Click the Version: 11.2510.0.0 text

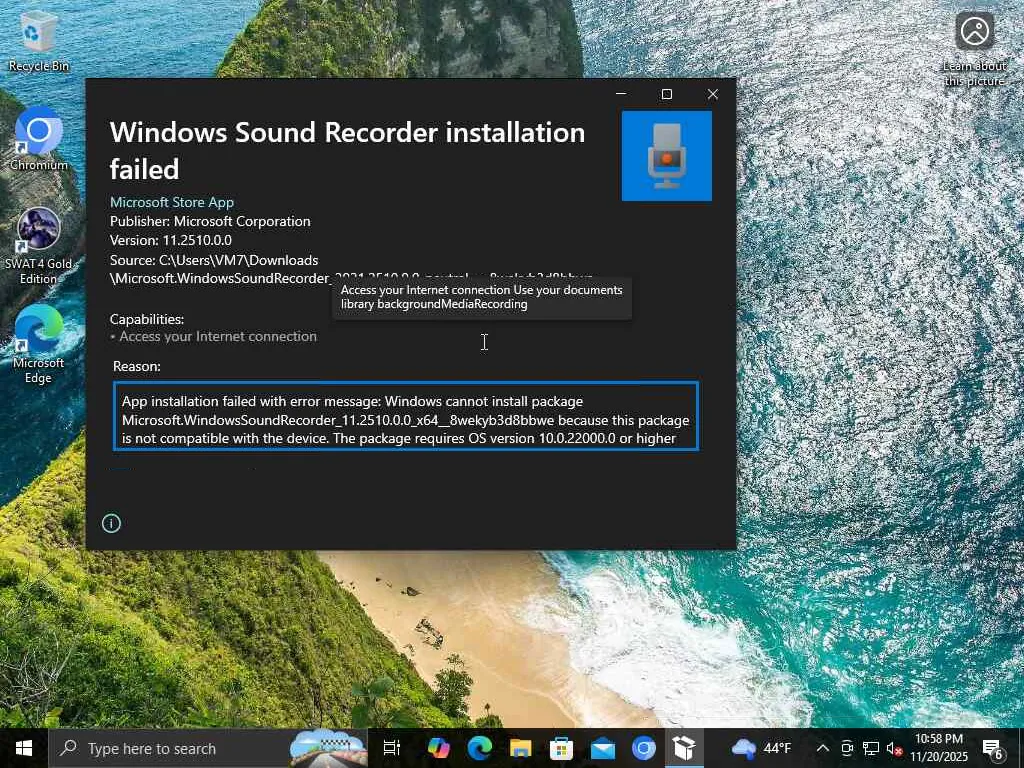point(170,240)
